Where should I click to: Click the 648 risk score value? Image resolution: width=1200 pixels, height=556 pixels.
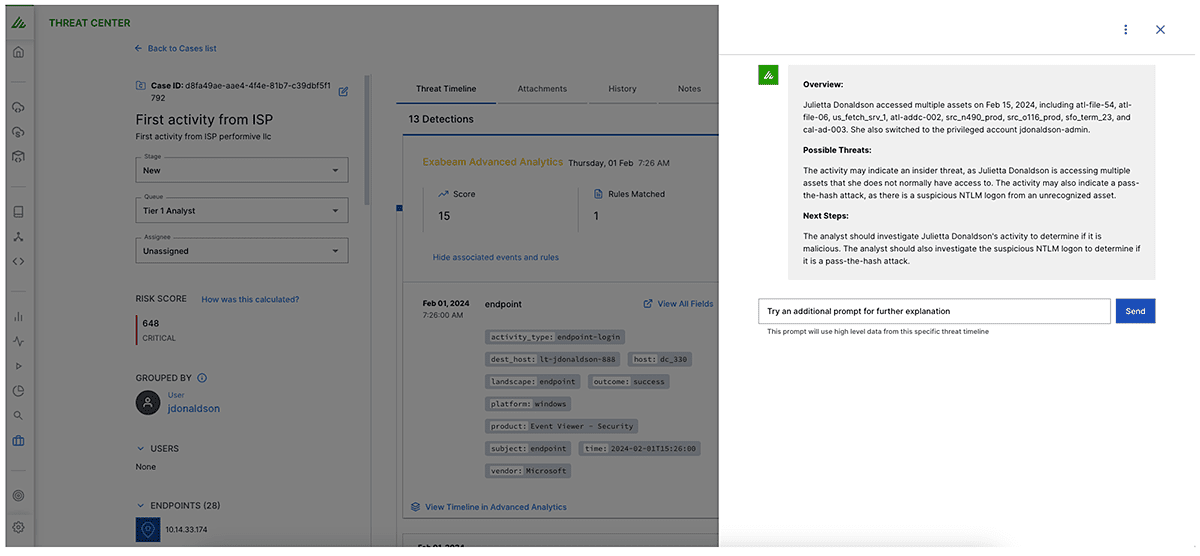click(151, 323)
